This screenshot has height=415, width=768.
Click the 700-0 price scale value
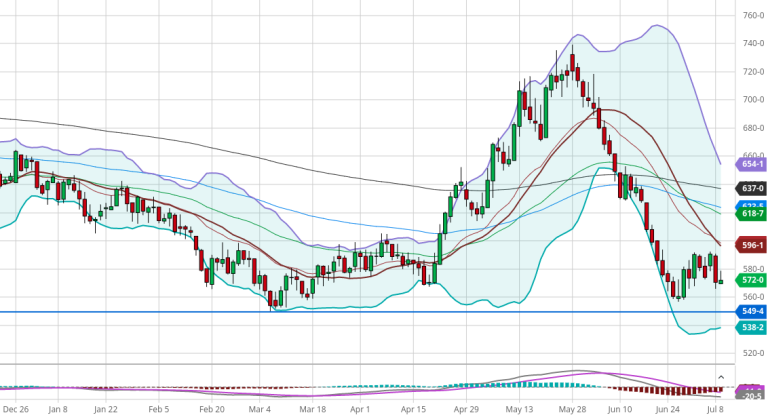752,100
